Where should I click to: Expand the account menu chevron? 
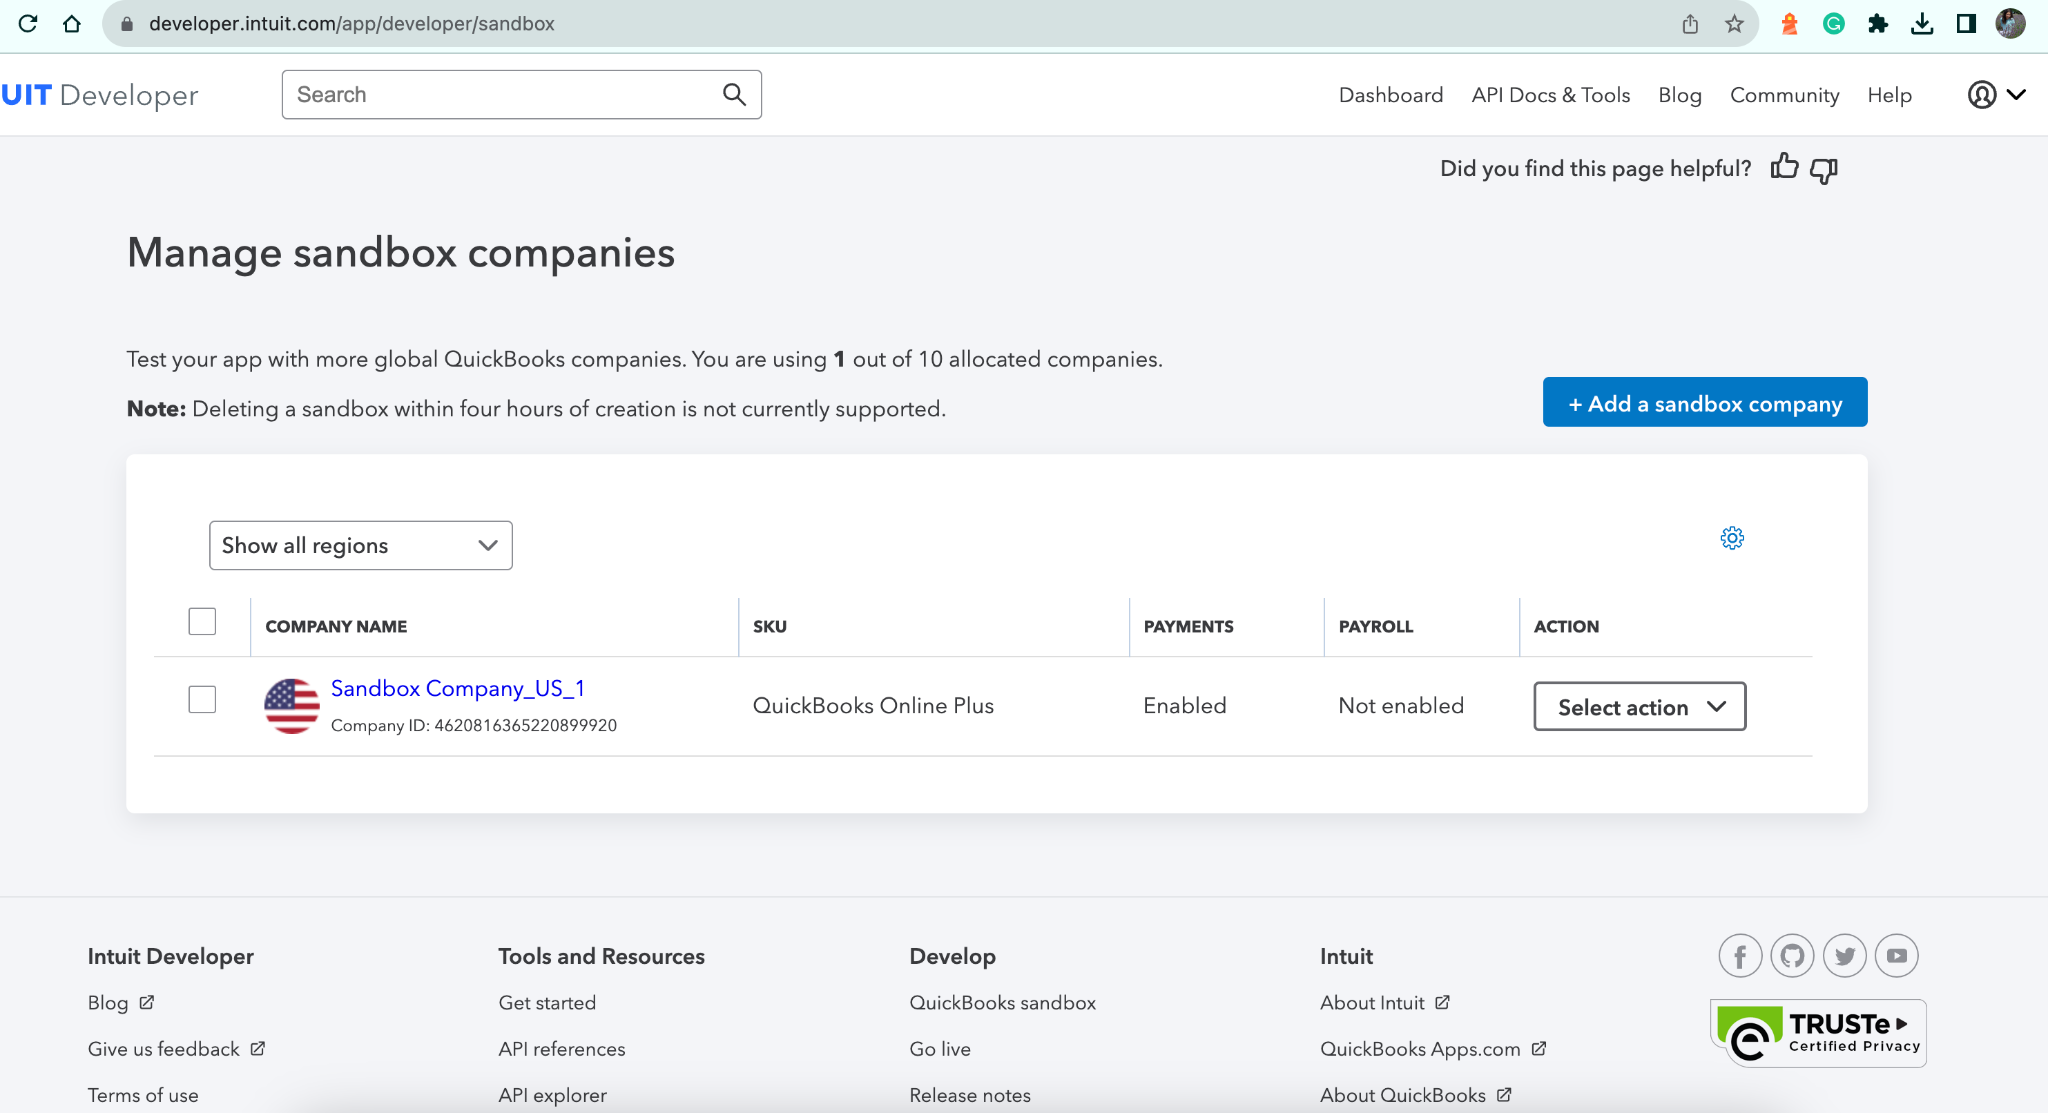2016,95
